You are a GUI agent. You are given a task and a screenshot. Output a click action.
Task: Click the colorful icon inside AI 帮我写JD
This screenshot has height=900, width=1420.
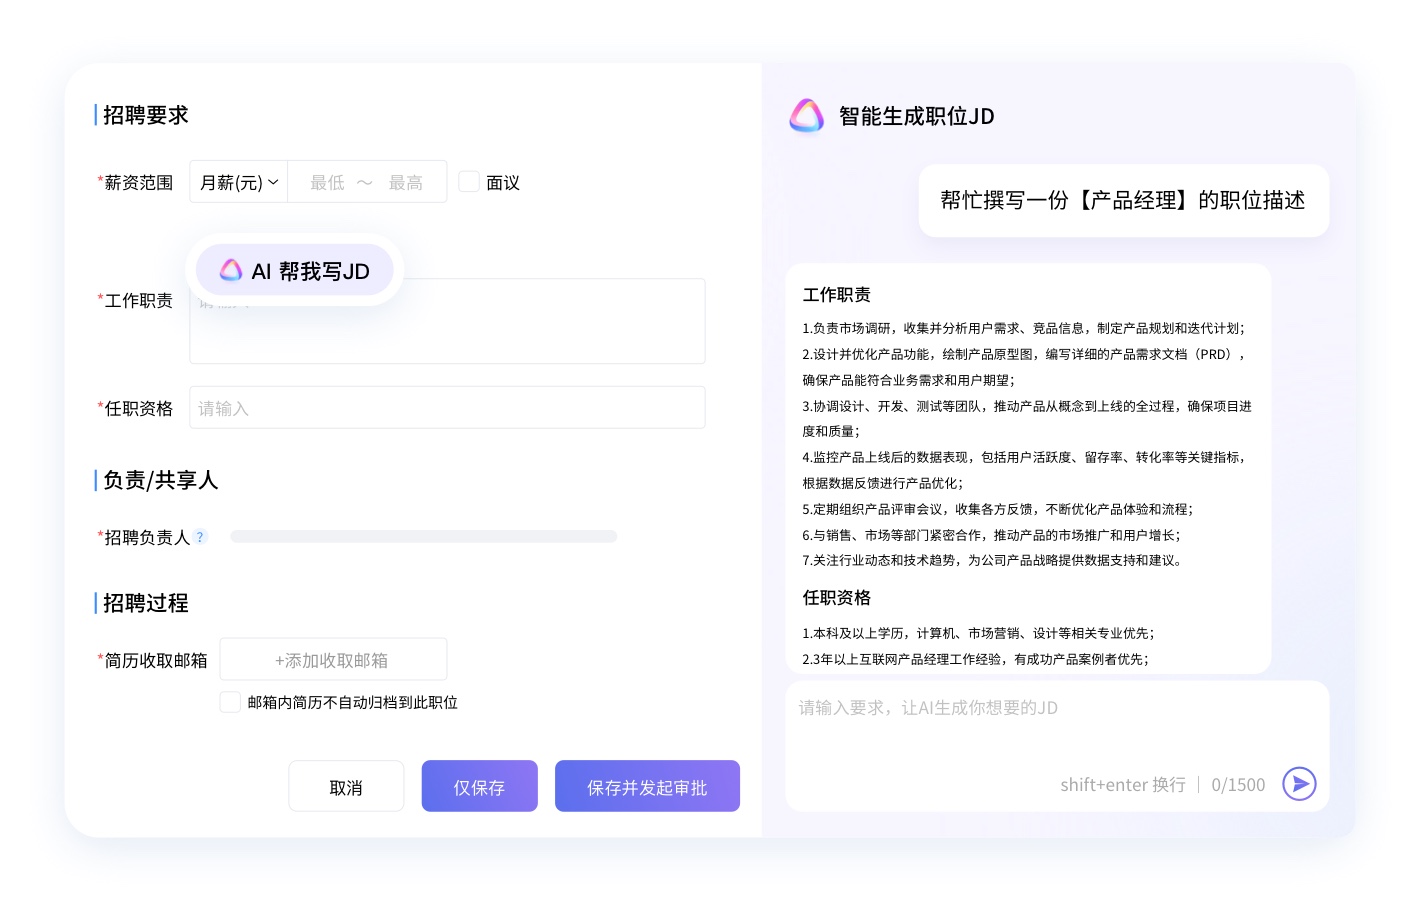click(x=231, y=270)
